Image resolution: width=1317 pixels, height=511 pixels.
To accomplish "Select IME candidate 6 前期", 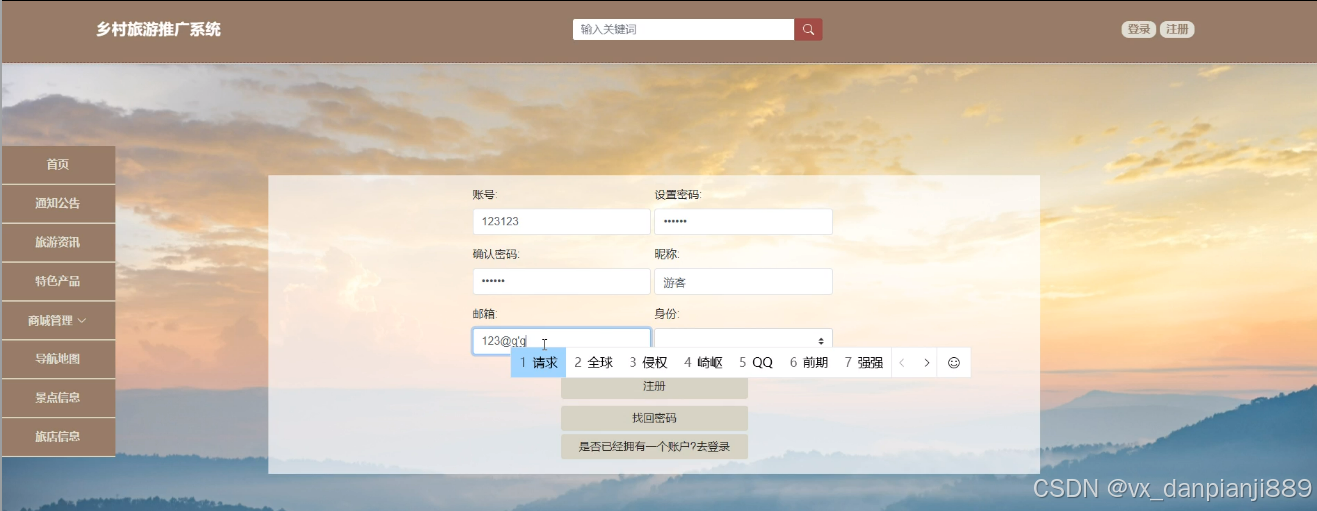I will pyautogui.click(x=809, y=363).
